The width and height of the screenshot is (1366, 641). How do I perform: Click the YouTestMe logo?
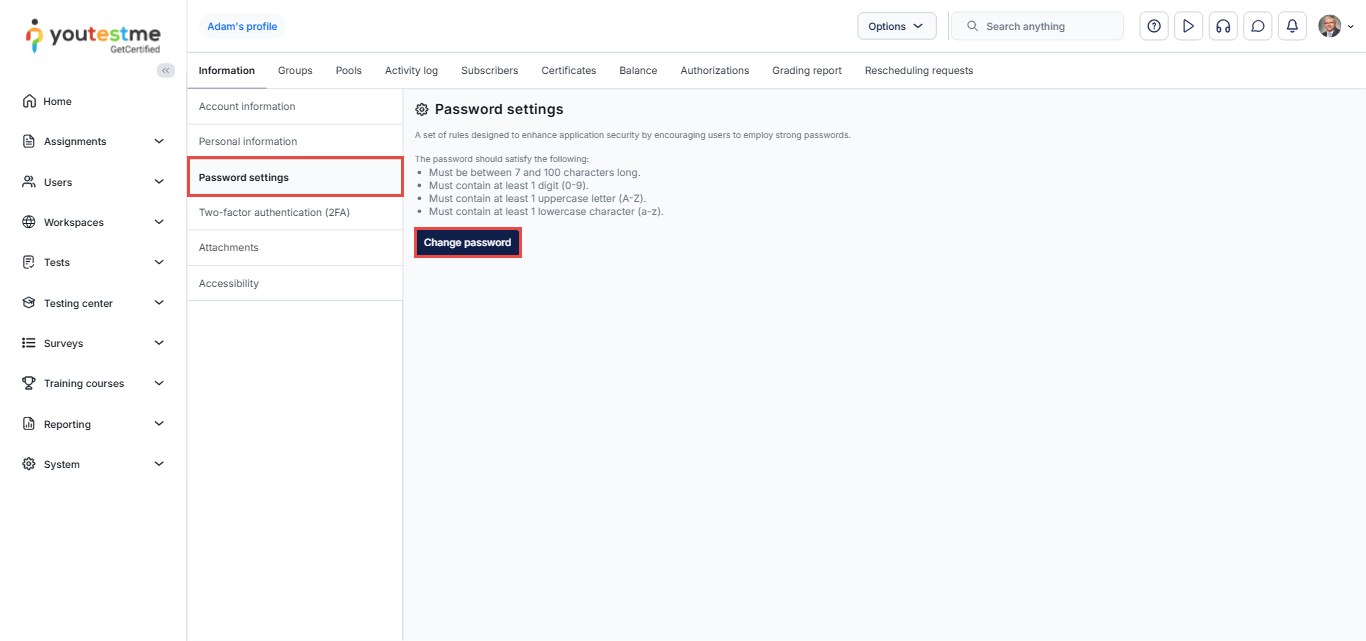93,35
